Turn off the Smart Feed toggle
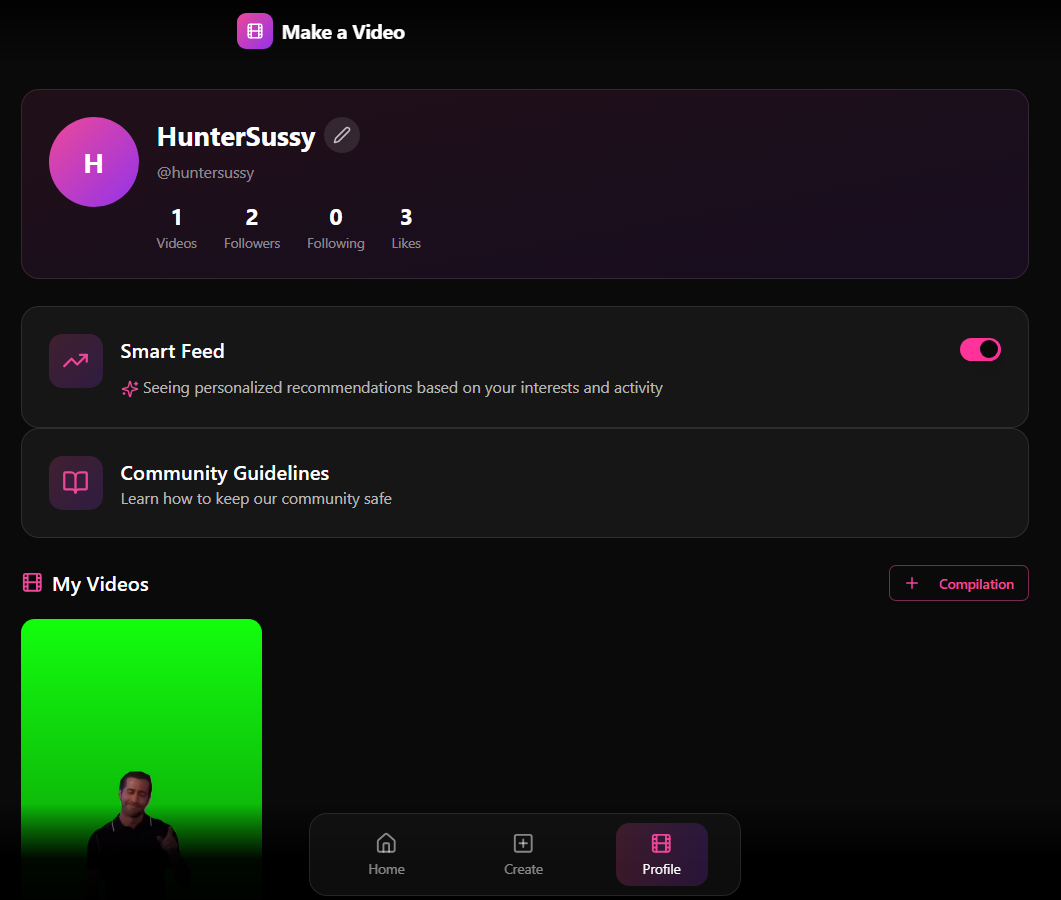1061x900 pixels. tap(980, 350)
